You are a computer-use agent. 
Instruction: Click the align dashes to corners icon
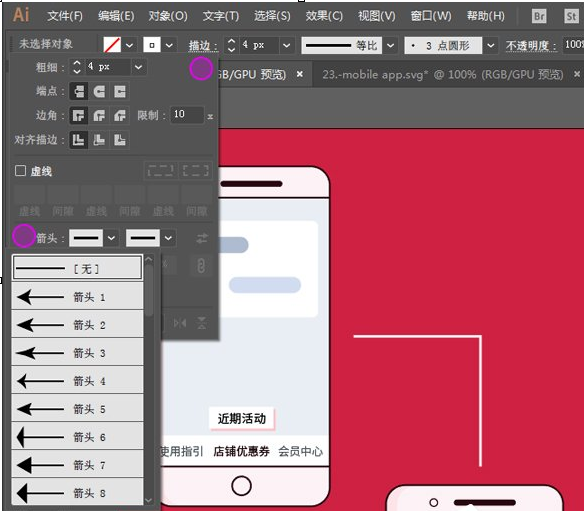coord(196,171)
